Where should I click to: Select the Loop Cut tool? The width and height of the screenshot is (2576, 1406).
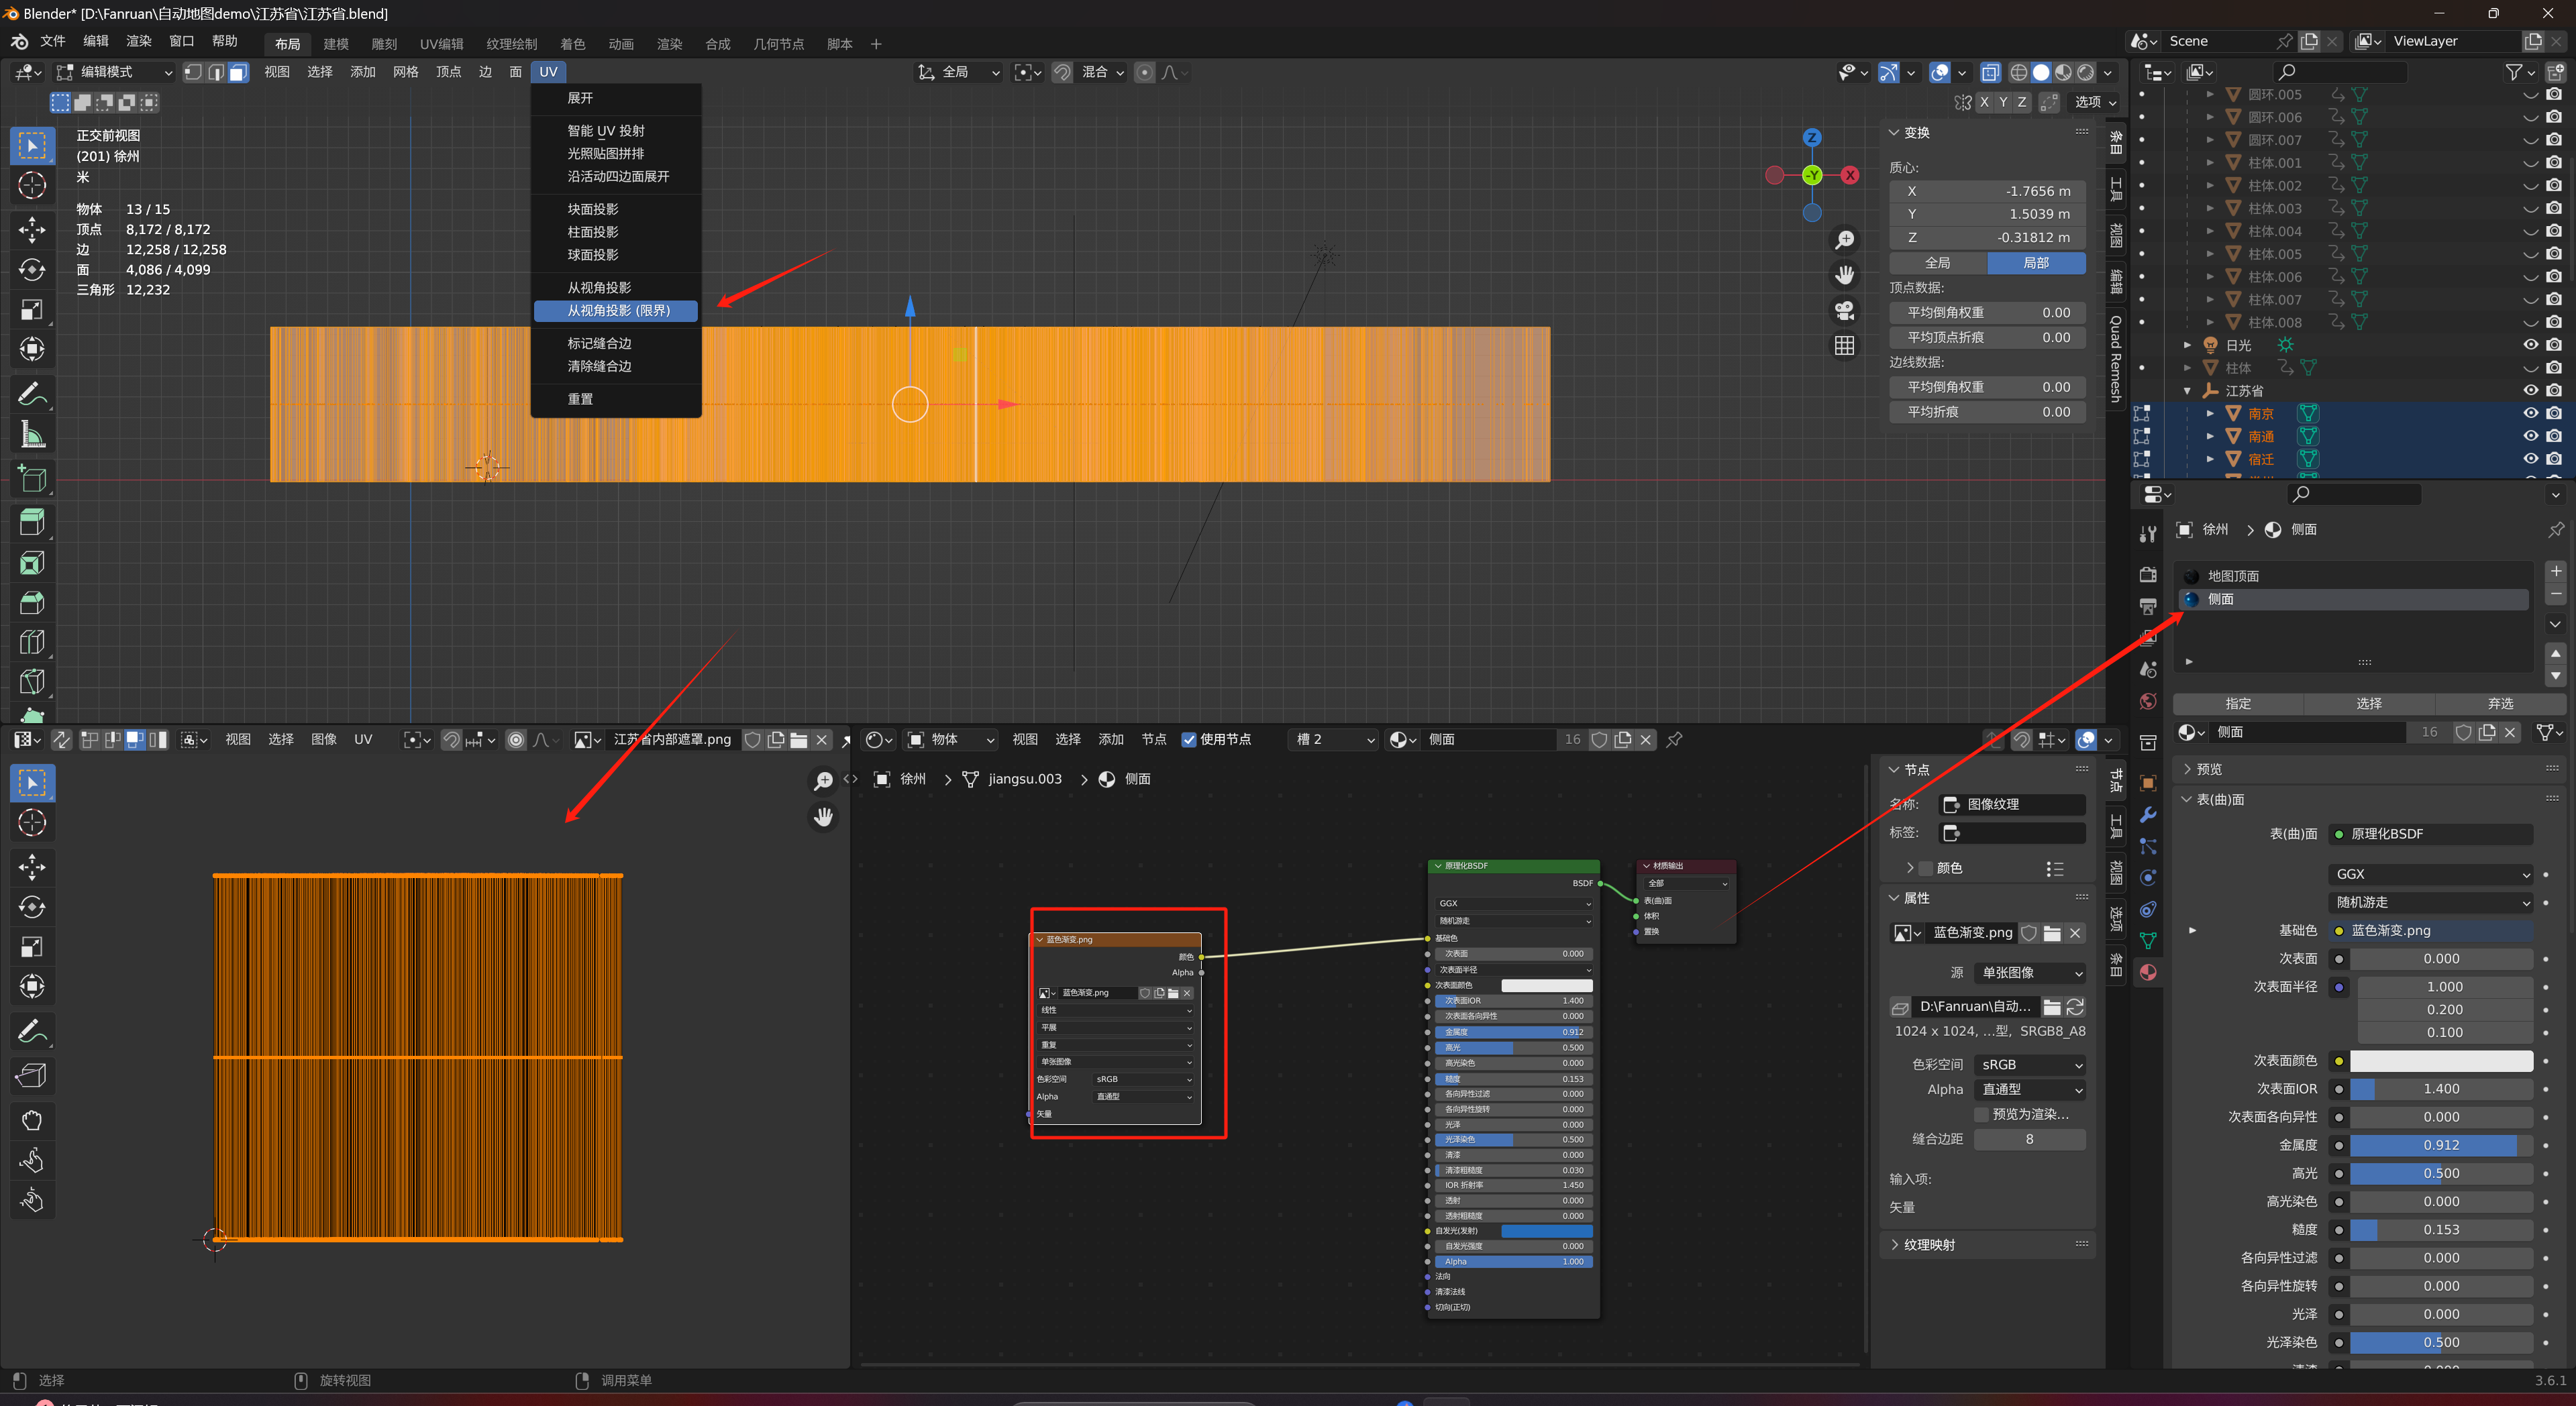point(32,642)
